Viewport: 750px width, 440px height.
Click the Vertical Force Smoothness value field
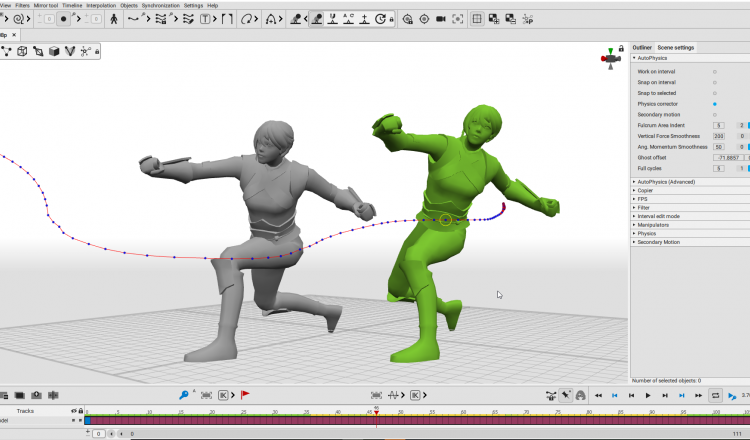[x=718, y=135]
